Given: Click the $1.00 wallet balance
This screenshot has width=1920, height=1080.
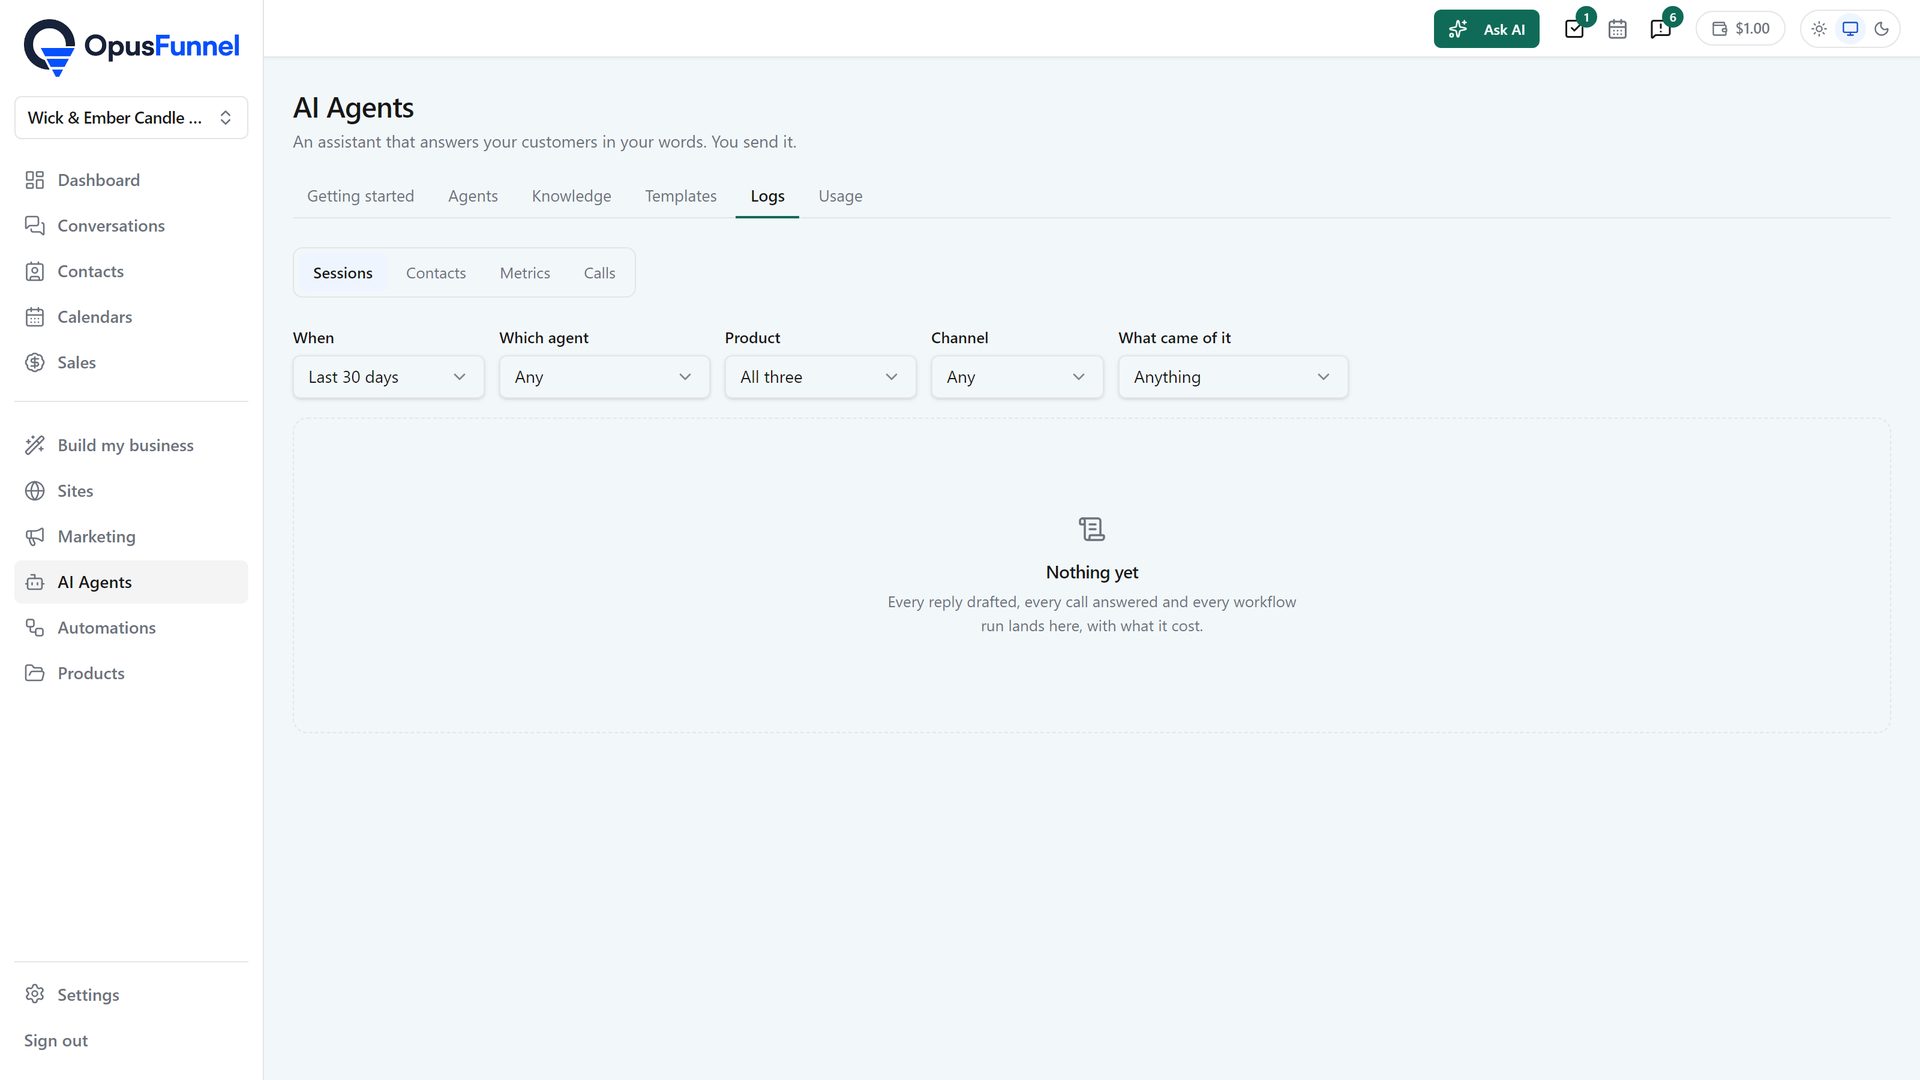Looking at the screenshot, I should click(1741, 29).
